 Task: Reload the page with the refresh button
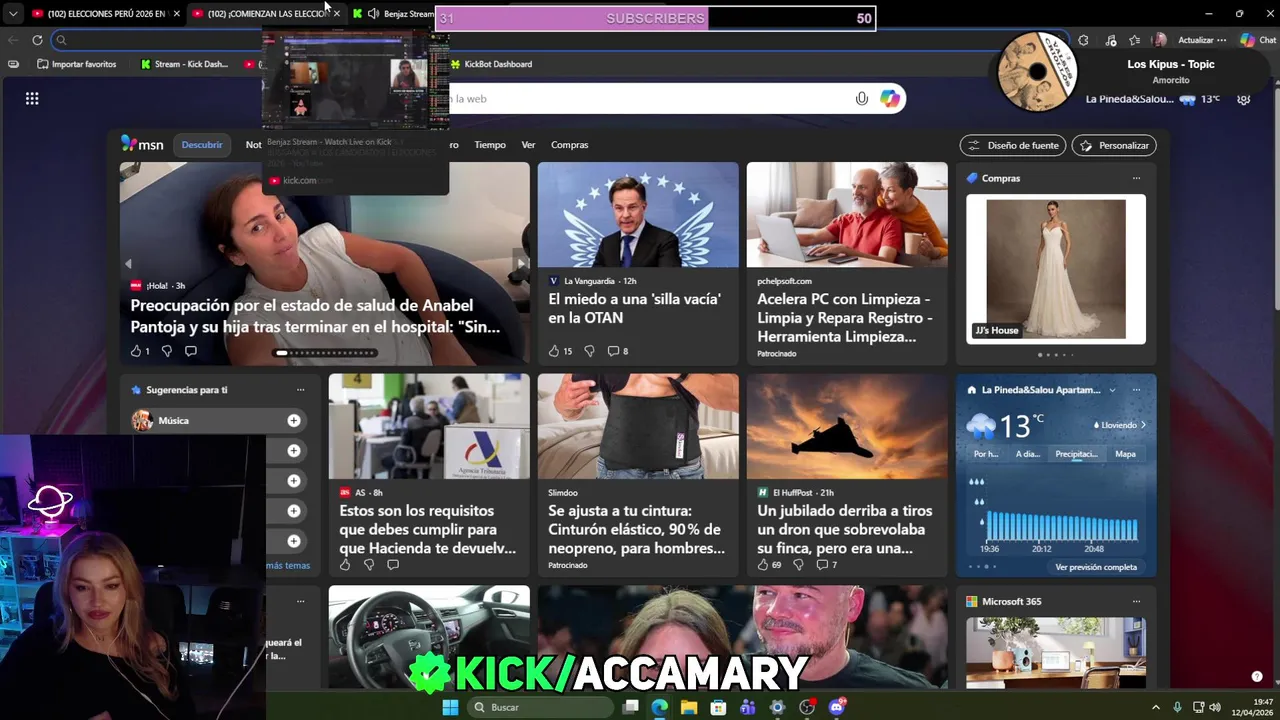point(37,40)
